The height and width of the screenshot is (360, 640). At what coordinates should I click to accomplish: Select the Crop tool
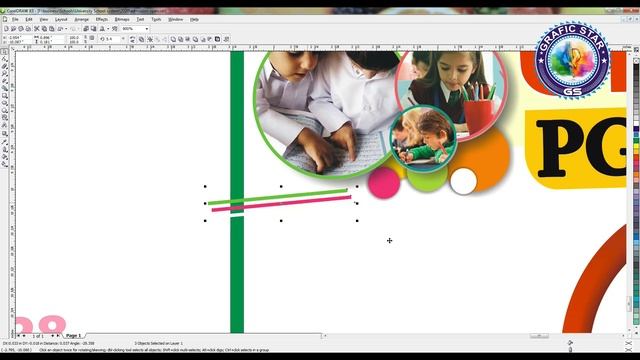coord(4,66)
